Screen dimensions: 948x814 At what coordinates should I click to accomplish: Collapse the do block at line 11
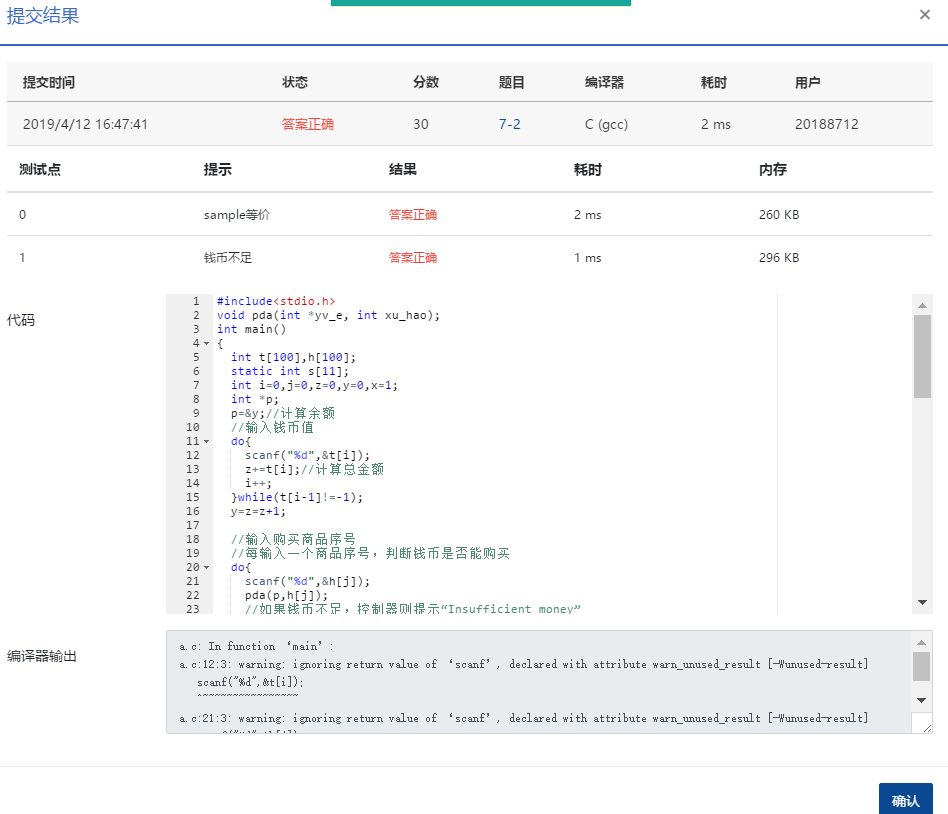207,441
